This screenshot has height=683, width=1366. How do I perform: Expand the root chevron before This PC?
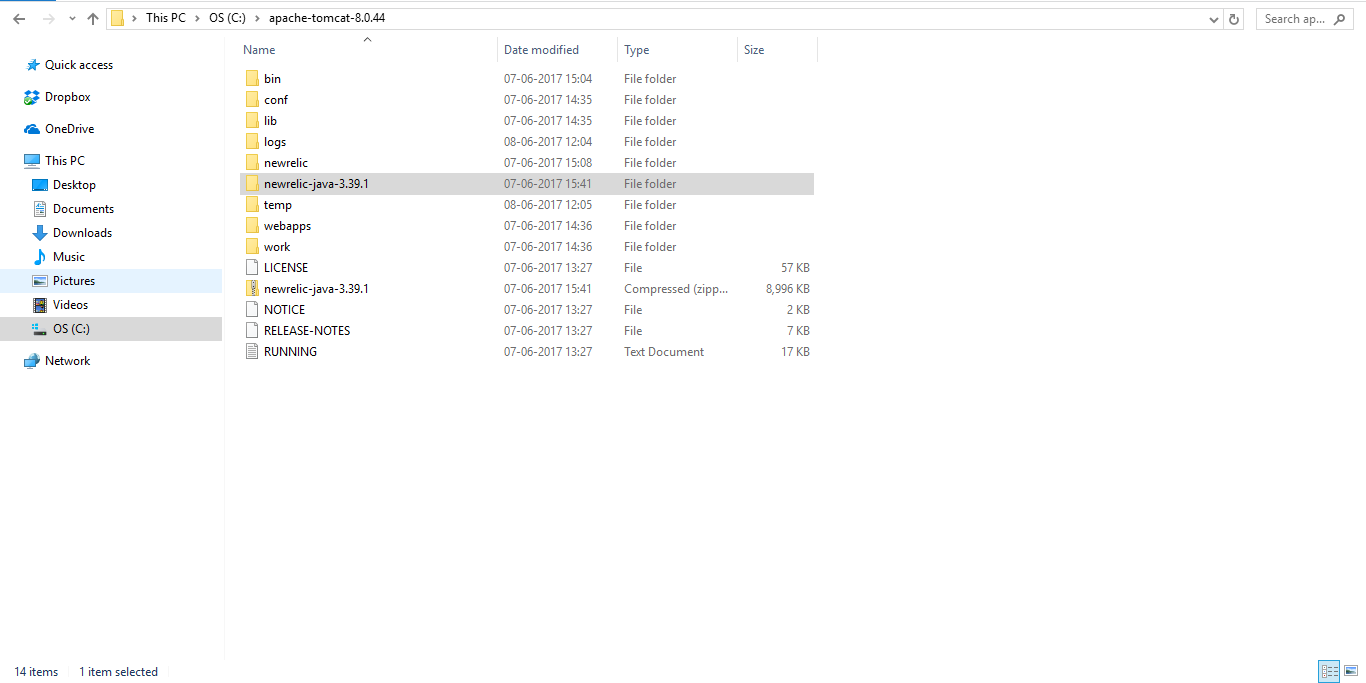[x=134, y=18]
